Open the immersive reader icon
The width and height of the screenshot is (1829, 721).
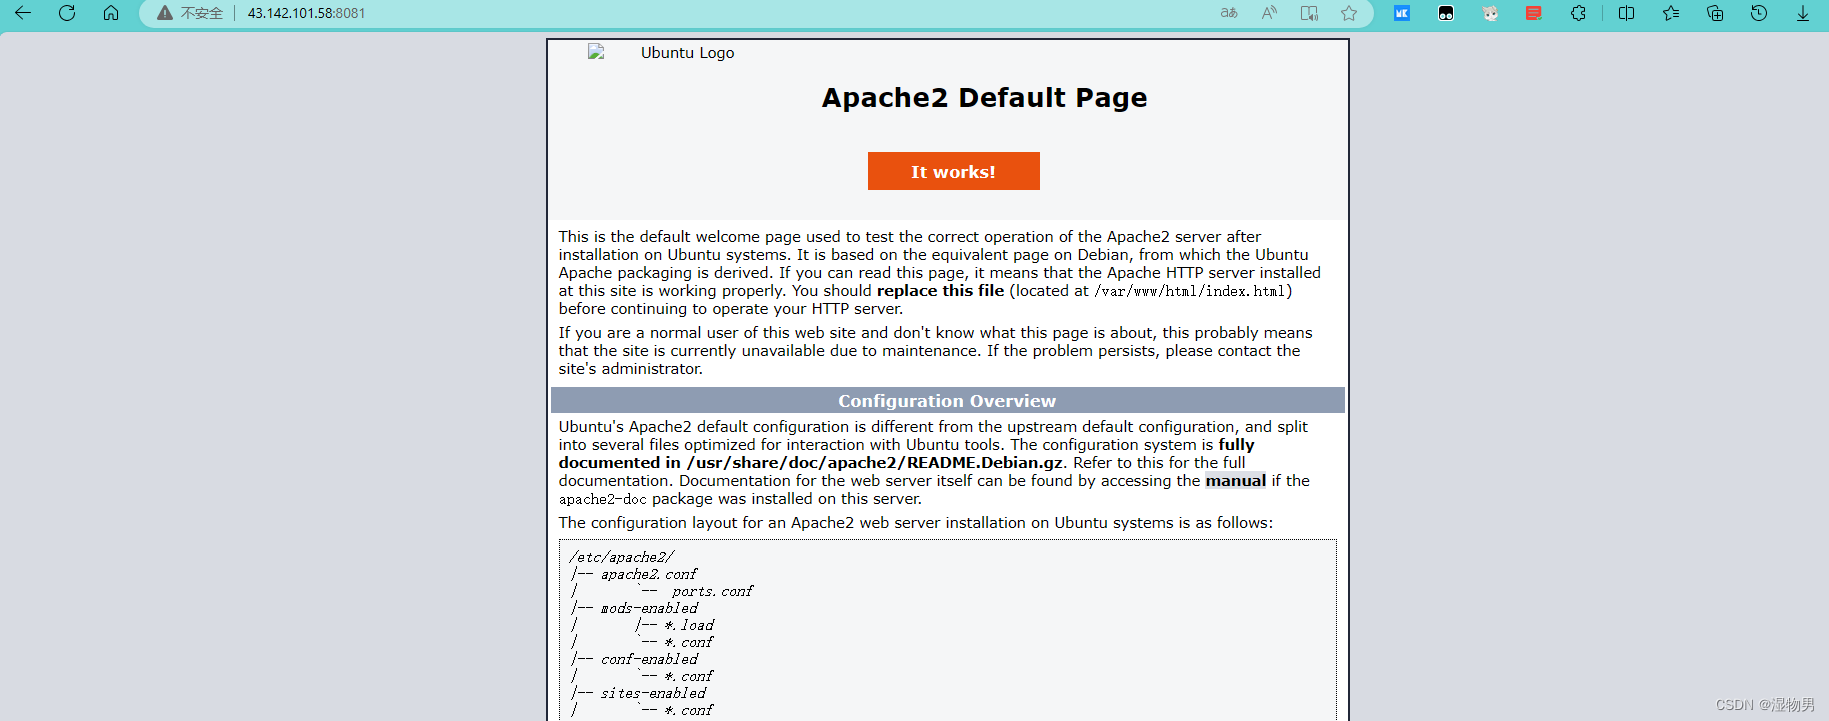[x=1309, y=13]
